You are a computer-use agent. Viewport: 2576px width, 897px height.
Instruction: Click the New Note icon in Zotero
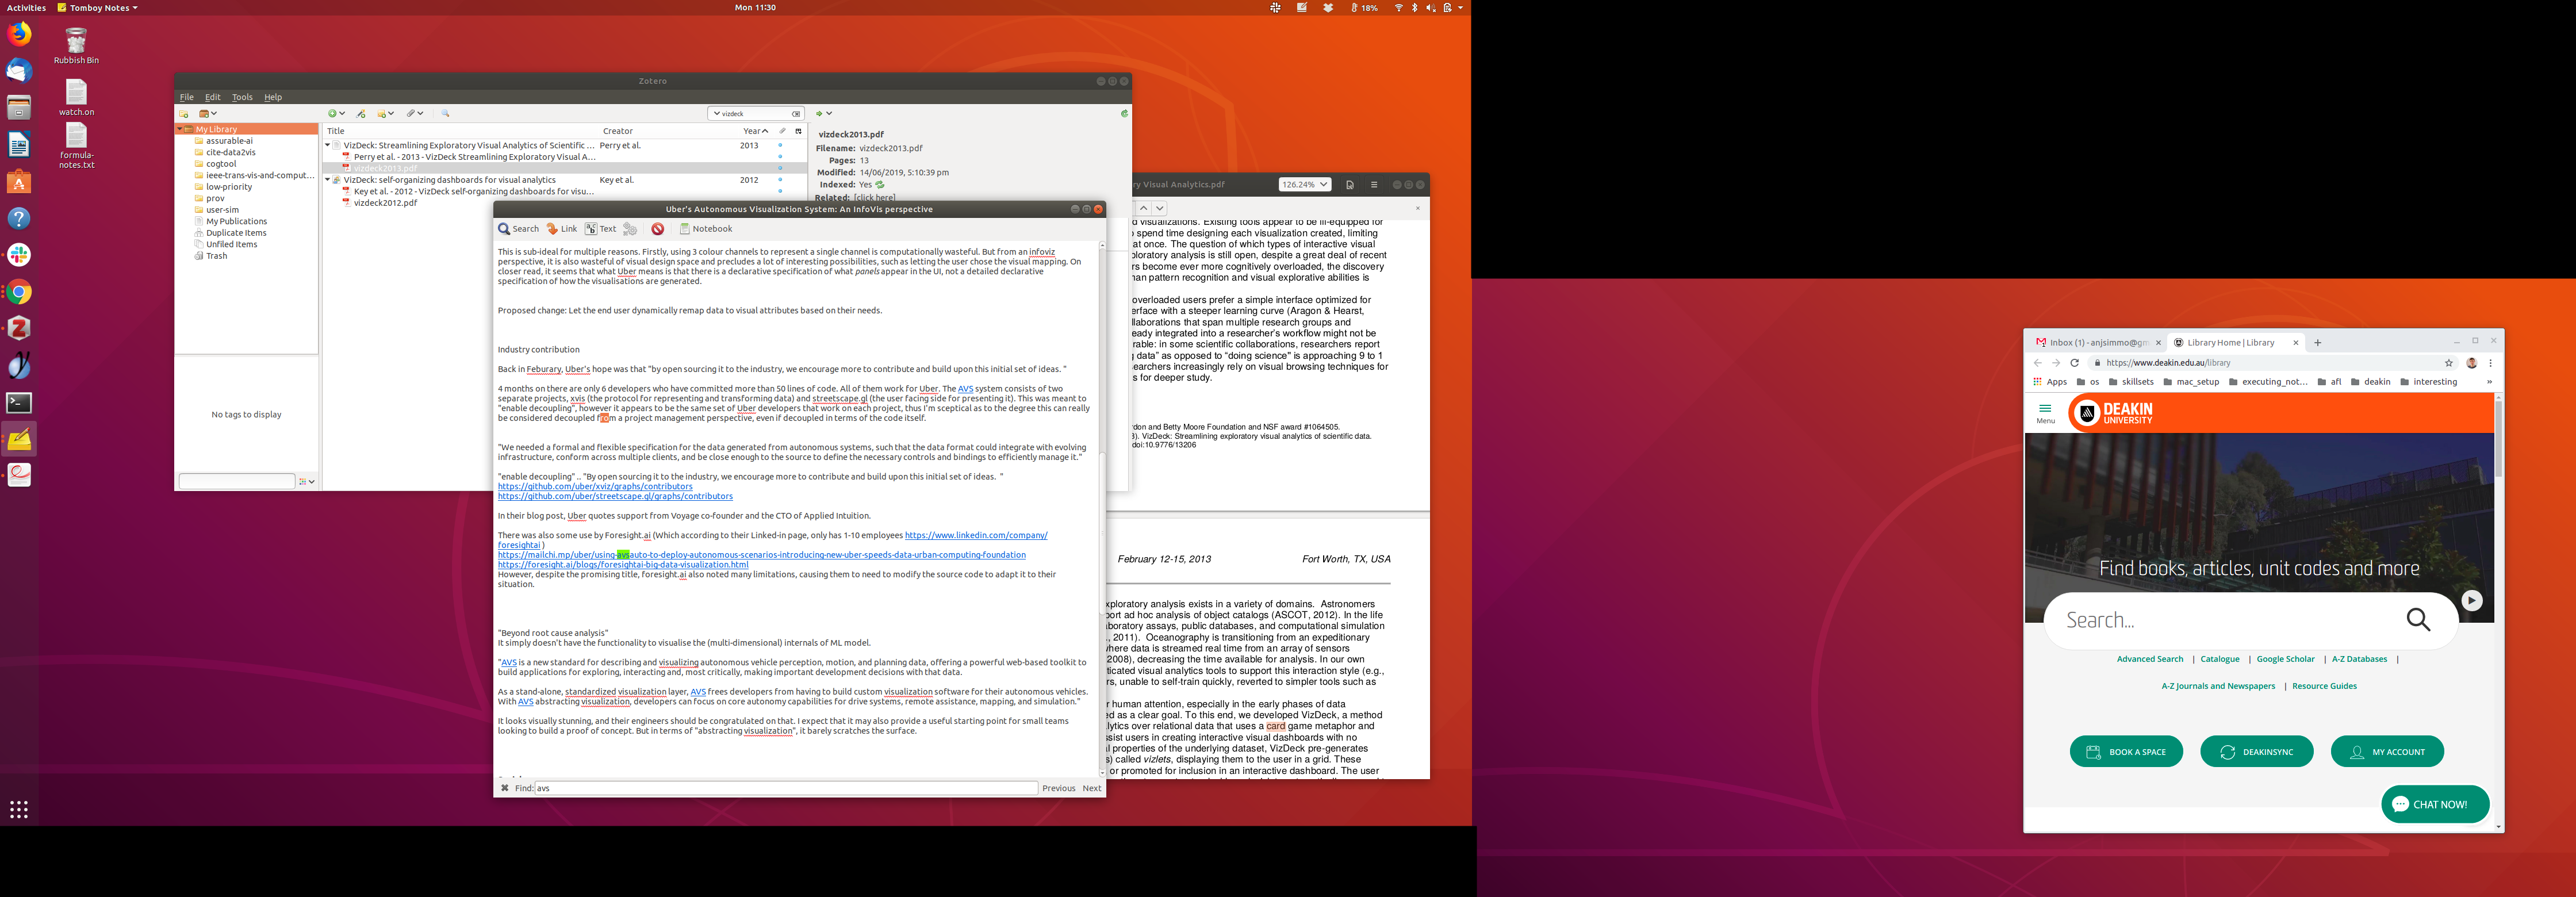click(x=383, y=114)
